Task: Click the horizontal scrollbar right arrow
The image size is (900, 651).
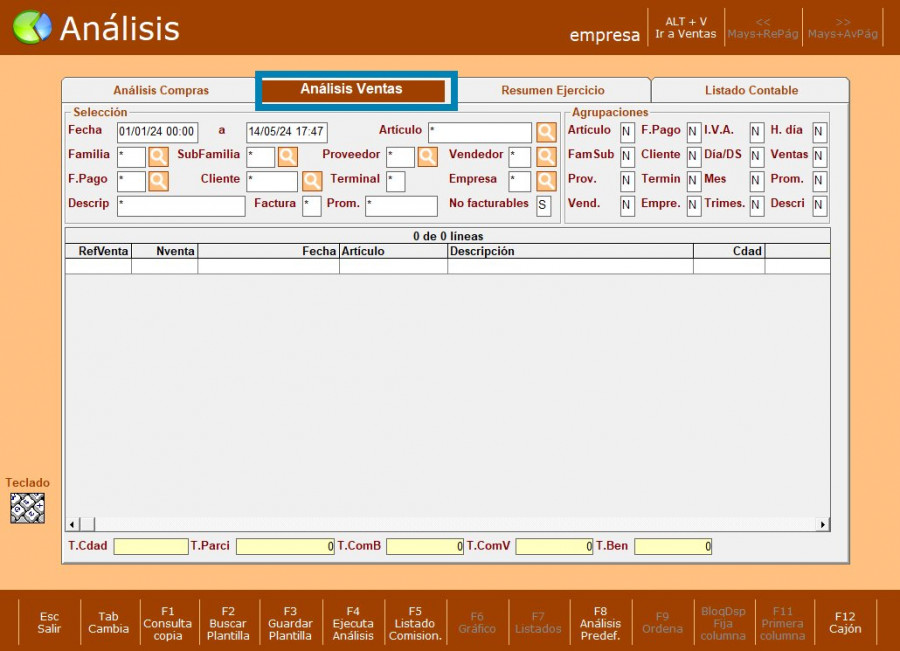Action: pyautogui.click(x=823, y=524)
